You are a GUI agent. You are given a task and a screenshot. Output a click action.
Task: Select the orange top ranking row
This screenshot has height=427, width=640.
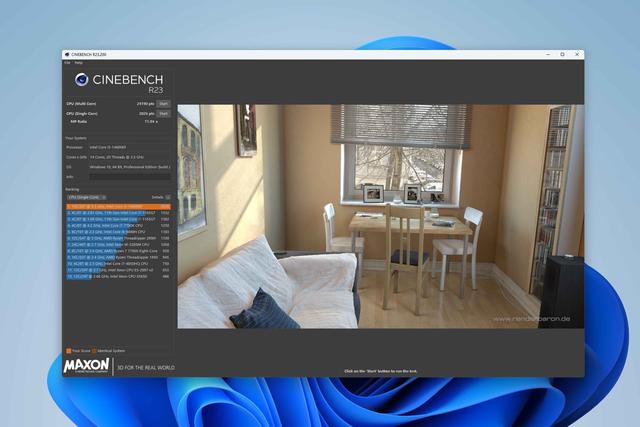click(118, 207)
